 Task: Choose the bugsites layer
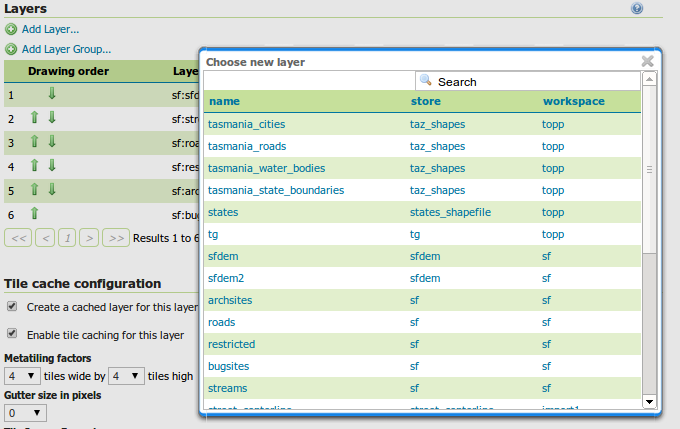pyautogui.click(x=229, y=367)
